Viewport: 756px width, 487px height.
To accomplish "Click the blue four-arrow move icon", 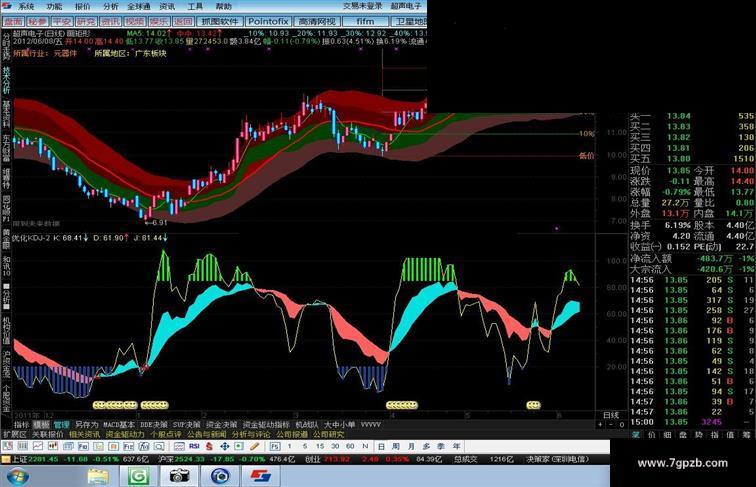I will [224, 446].
